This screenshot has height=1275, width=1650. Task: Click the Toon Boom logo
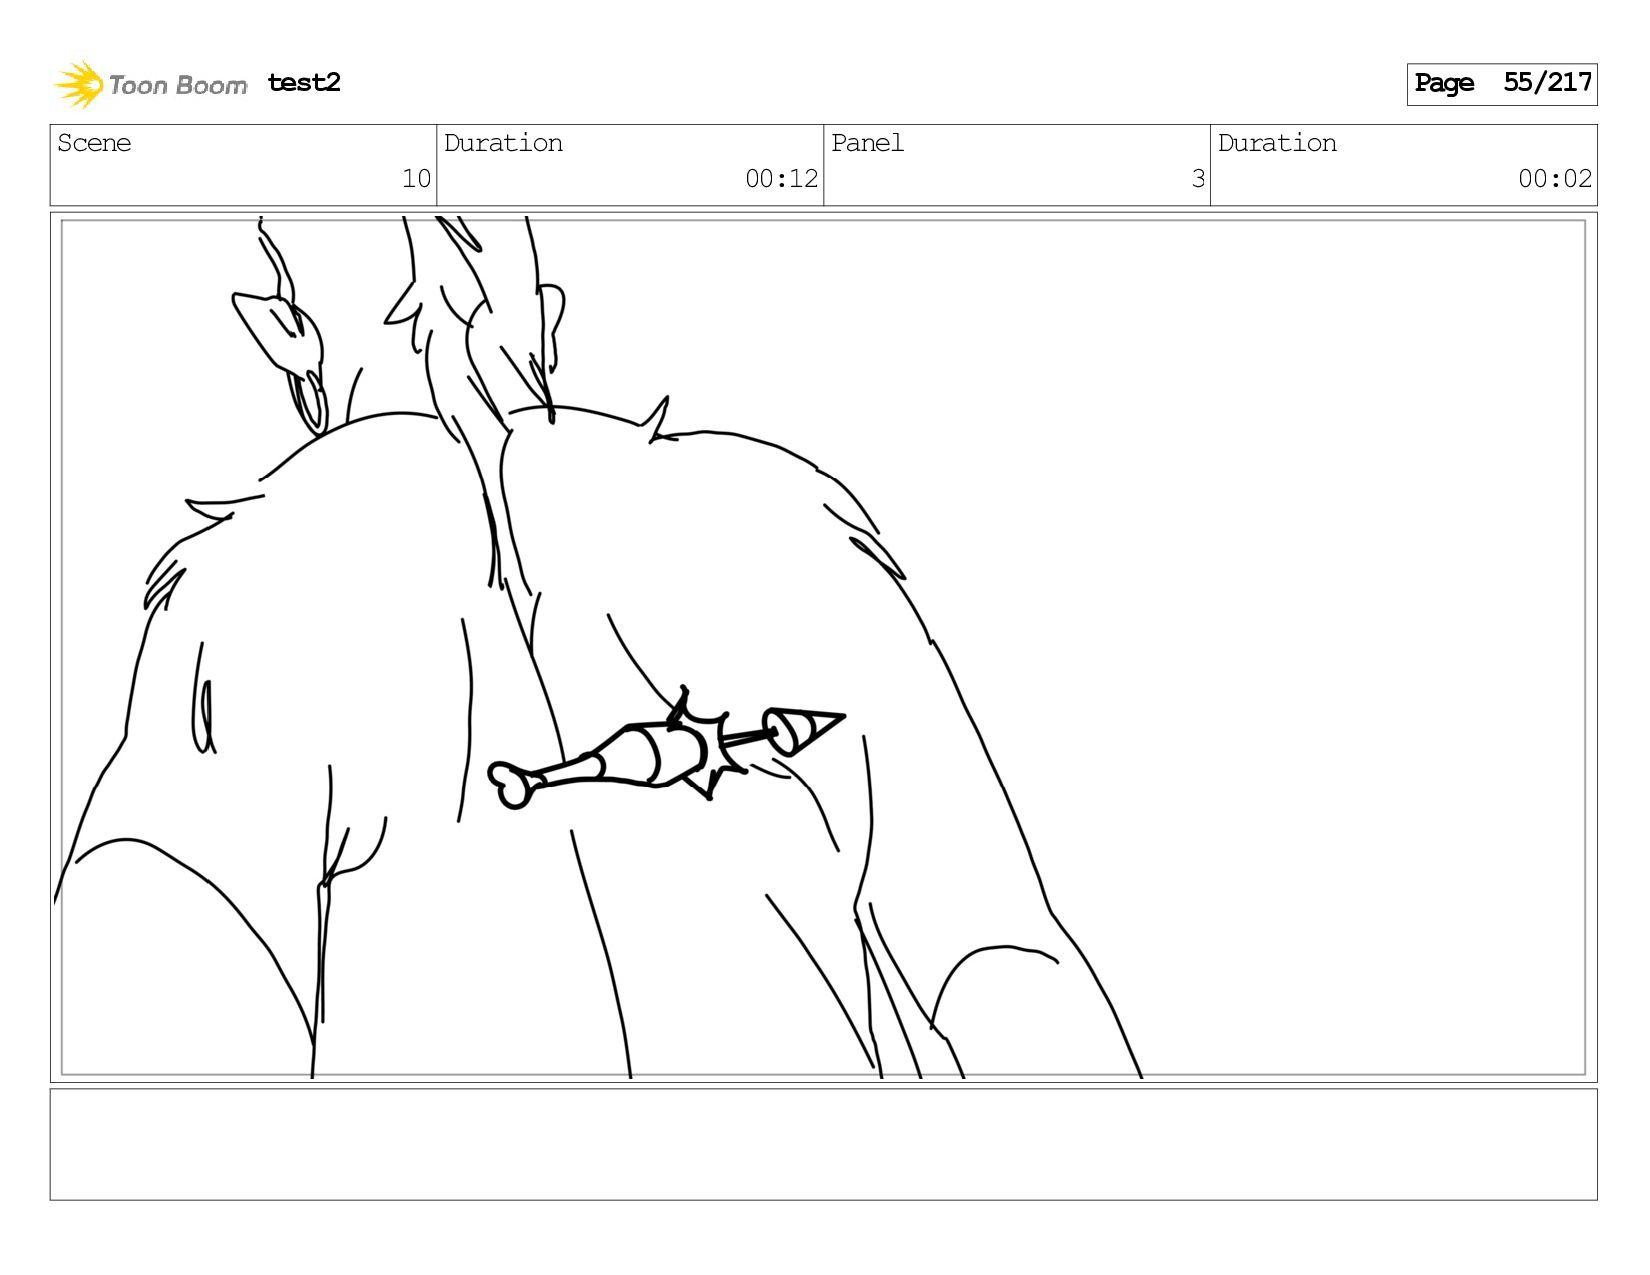pos(150,84)
